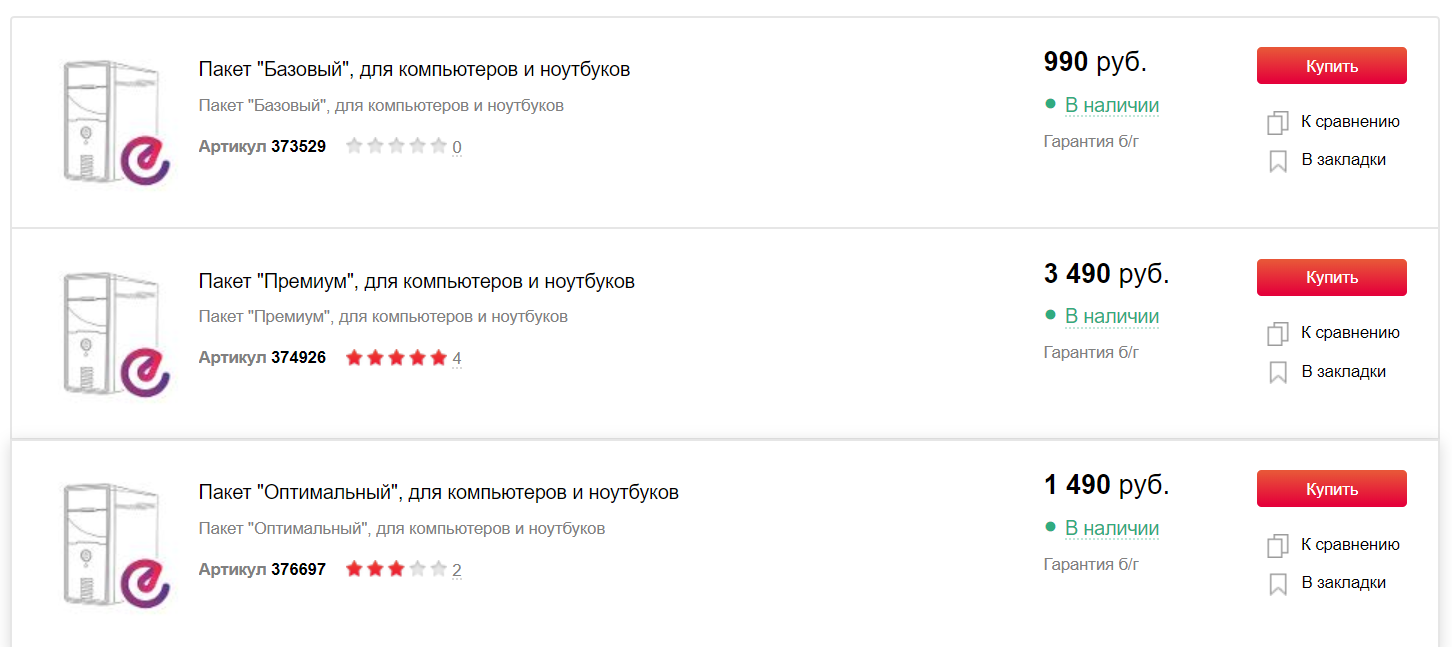Open Пакет "Оптимальный" product title link
This screenshot has height=647, width=1452.
coord(438,493)
